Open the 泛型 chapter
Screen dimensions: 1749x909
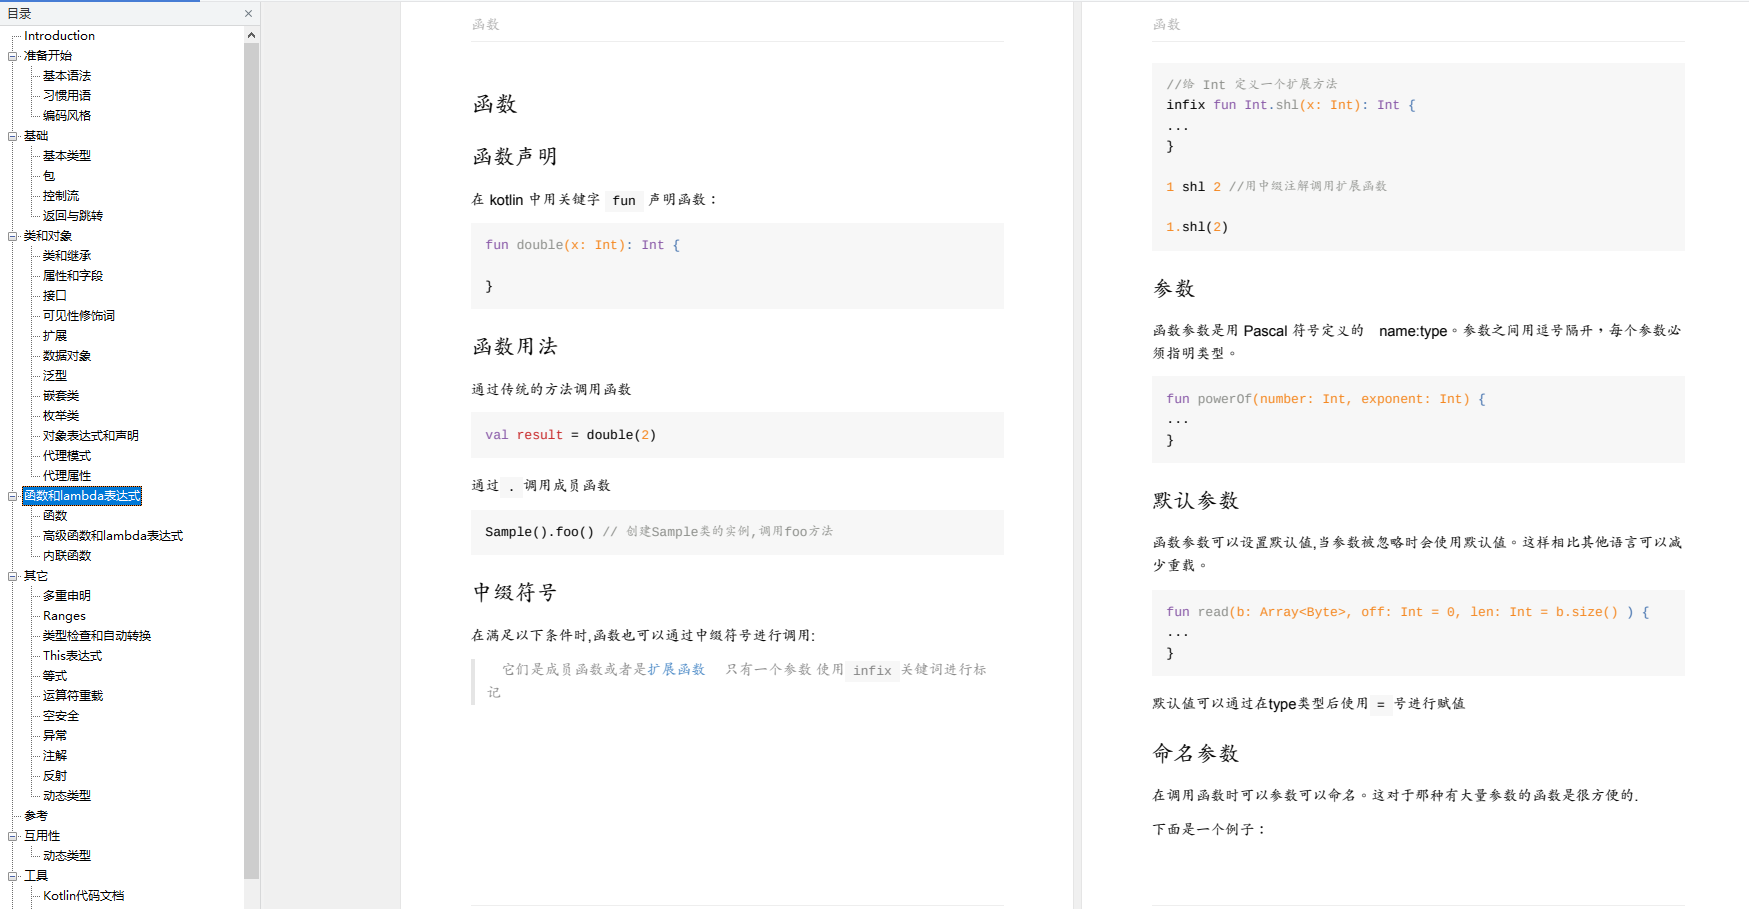tap(55, 376)
